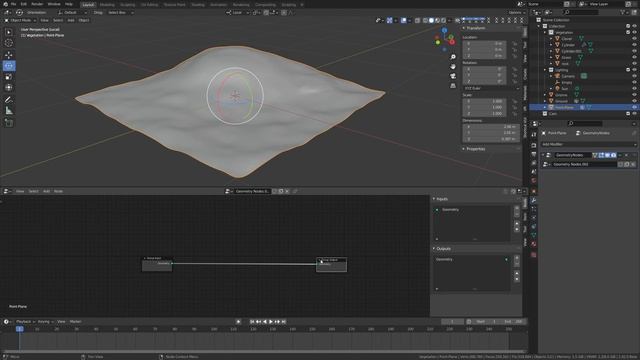The width and height of the screenshot is (640, 360).
Task: Select the Cursor tool in viewport toolbar
Action: [9, 43]
